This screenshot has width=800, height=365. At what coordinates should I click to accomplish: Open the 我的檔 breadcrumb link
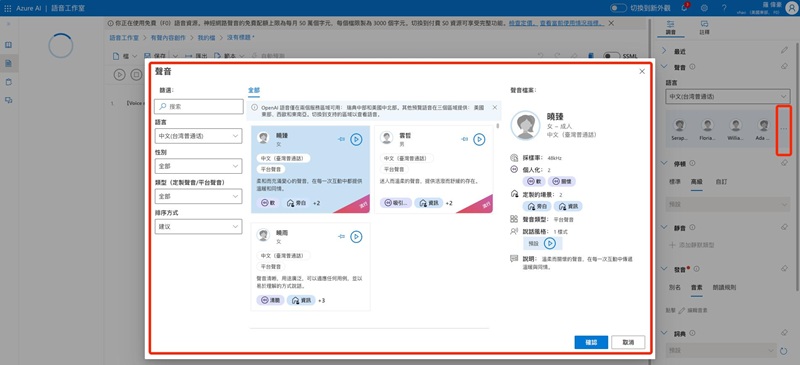point(207,38)
